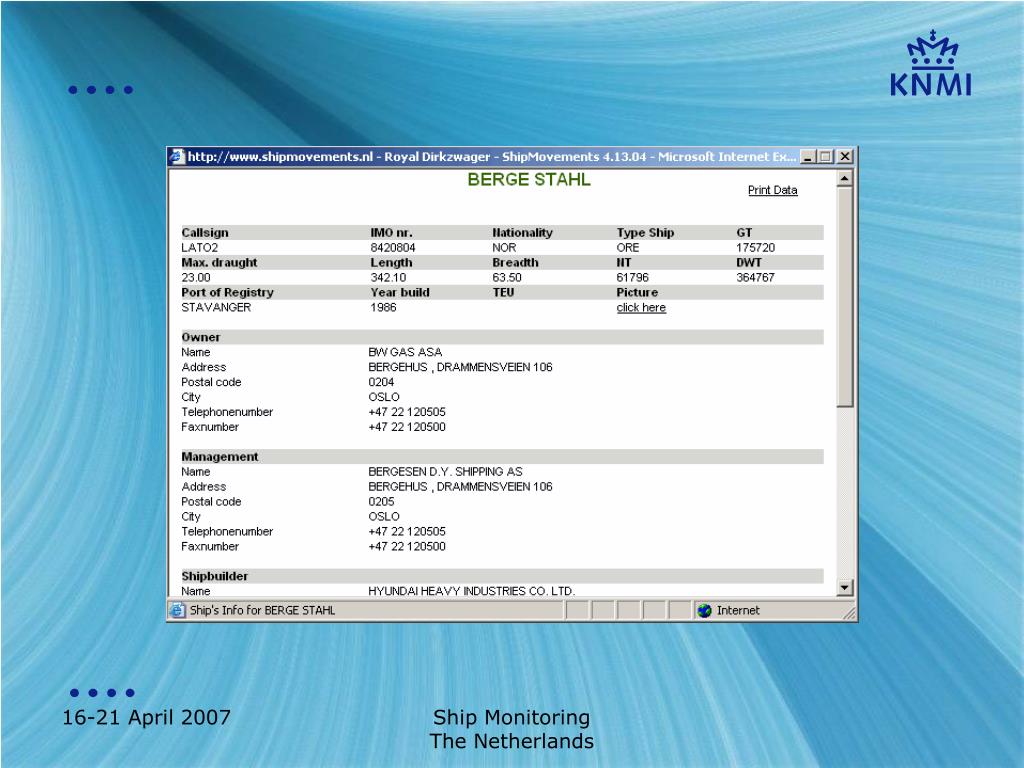Click the nationality value NOR
Screen dimensions: 1024x768
pos(504,248)
